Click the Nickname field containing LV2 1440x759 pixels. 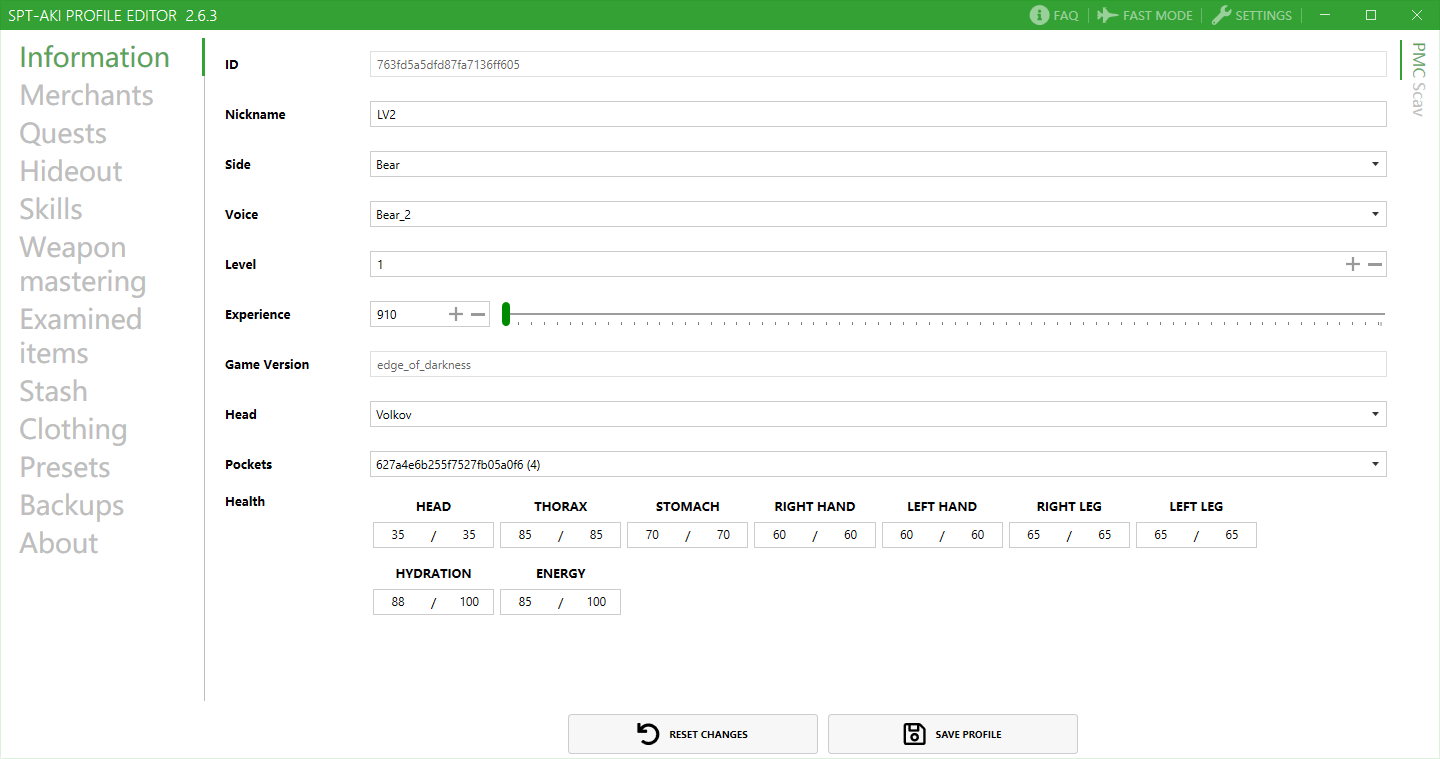point(877,114)
